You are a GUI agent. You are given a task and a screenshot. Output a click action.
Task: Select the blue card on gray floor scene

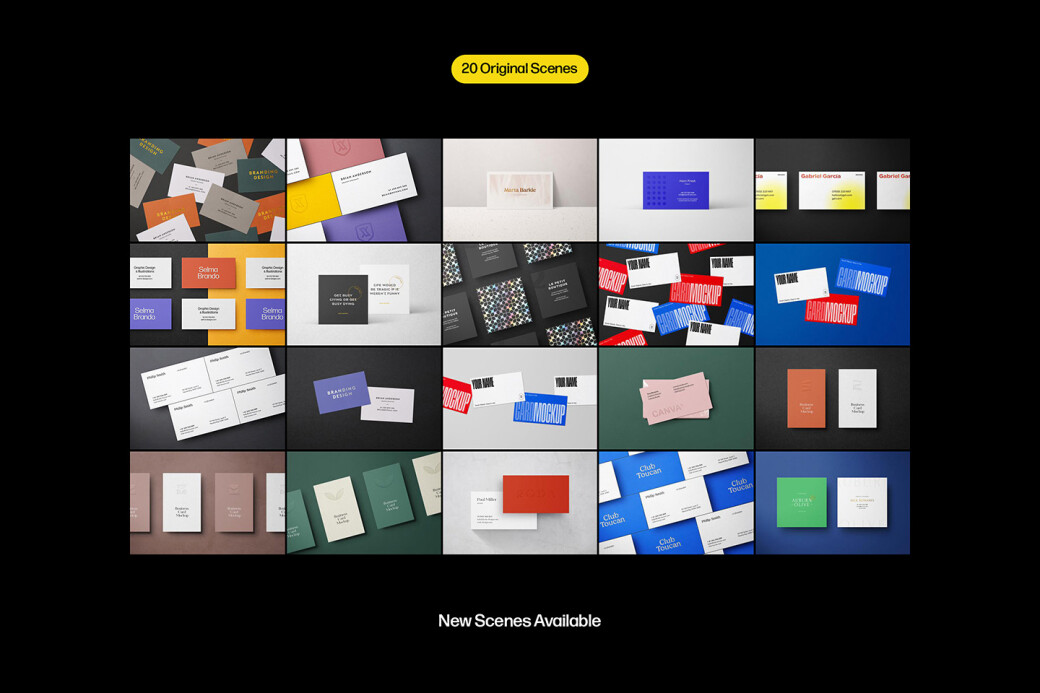click(x=675, y=188)
